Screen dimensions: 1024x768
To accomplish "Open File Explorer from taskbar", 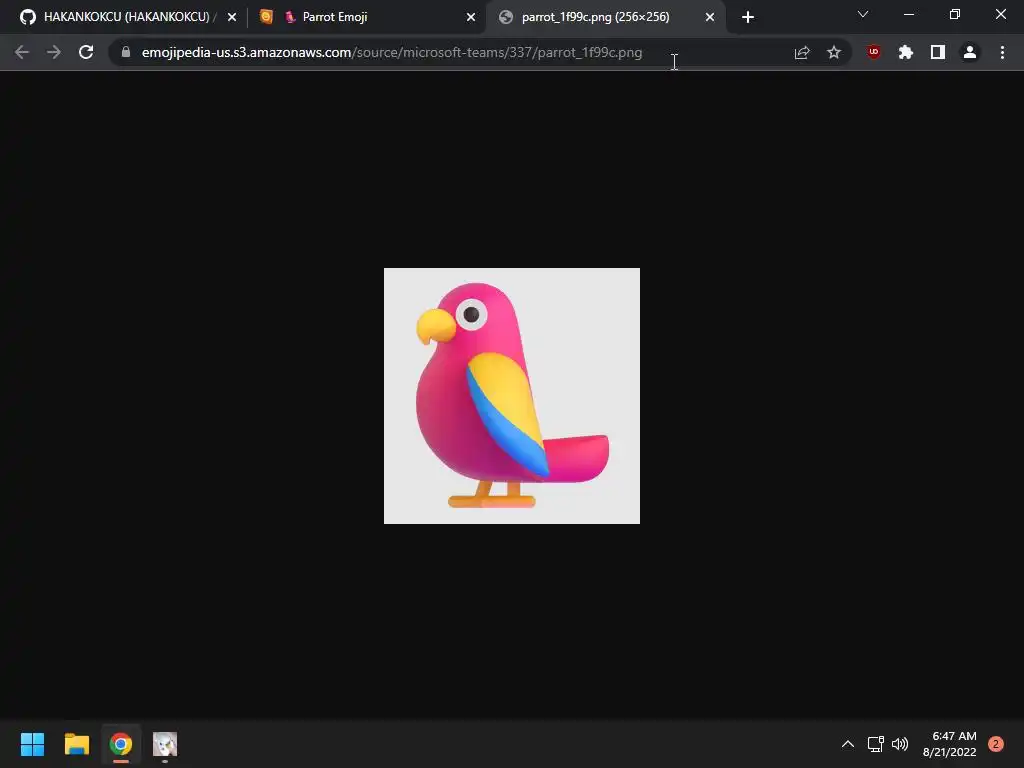I will 76,744.
